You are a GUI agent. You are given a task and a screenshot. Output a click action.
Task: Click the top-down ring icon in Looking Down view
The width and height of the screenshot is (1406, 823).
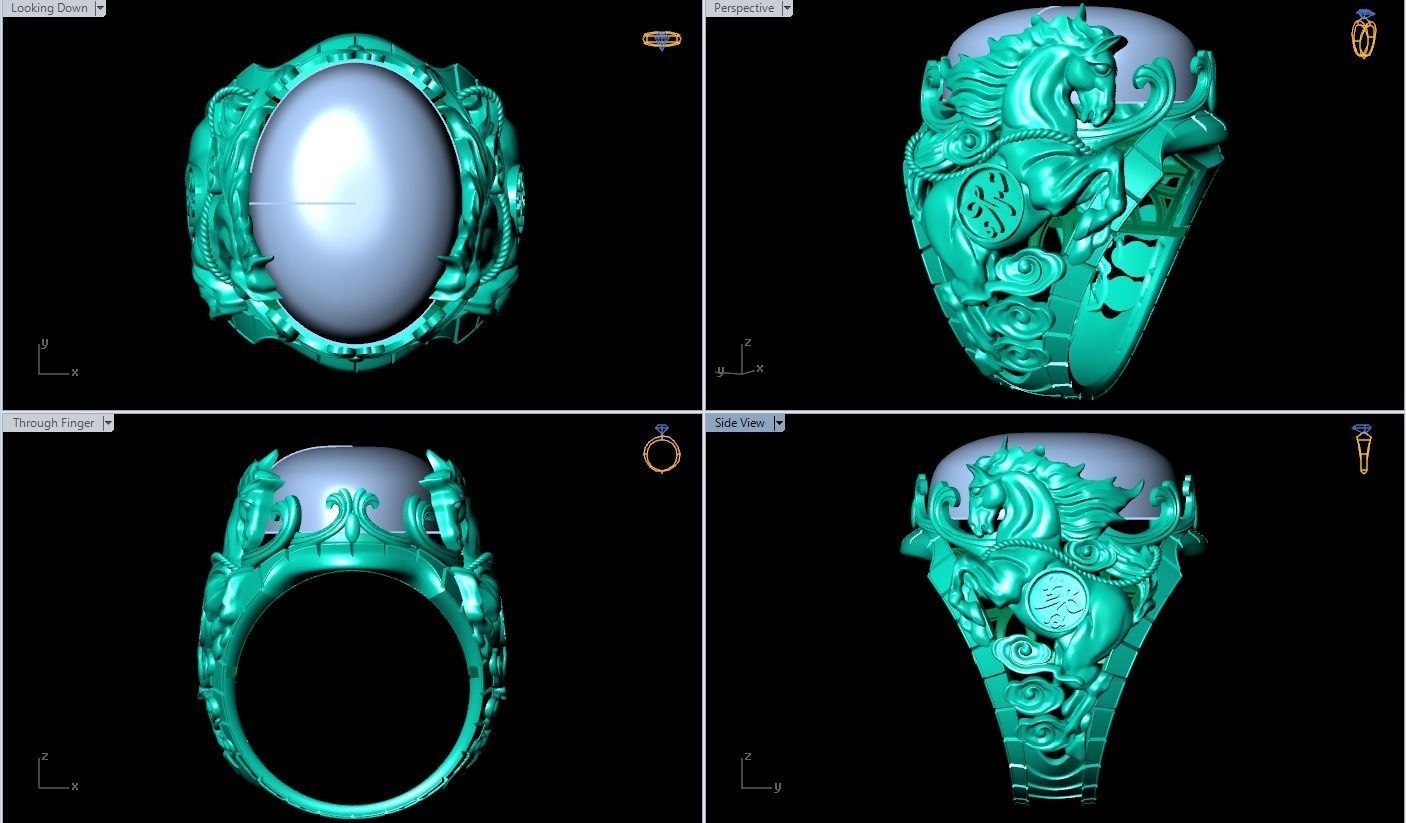click(661, 40)
